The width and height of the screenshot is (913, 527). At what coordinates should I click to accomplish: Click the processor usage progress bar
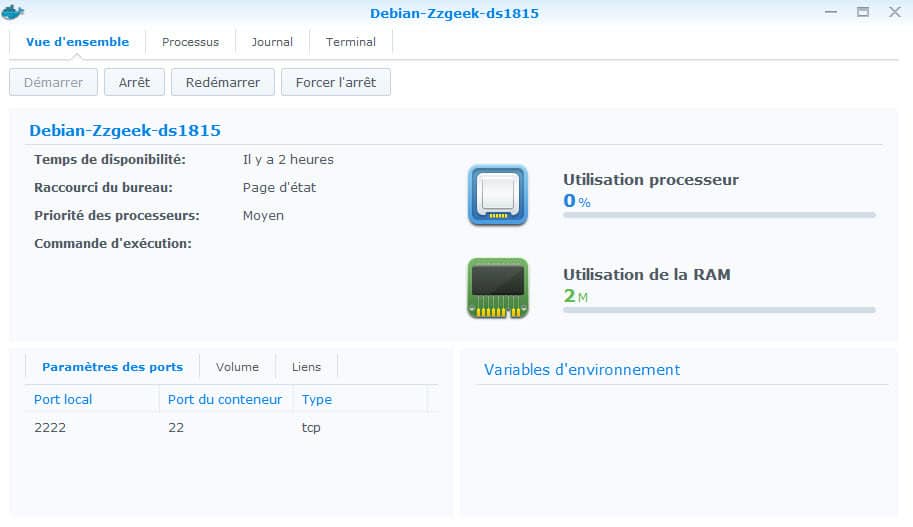click(719, 215)
